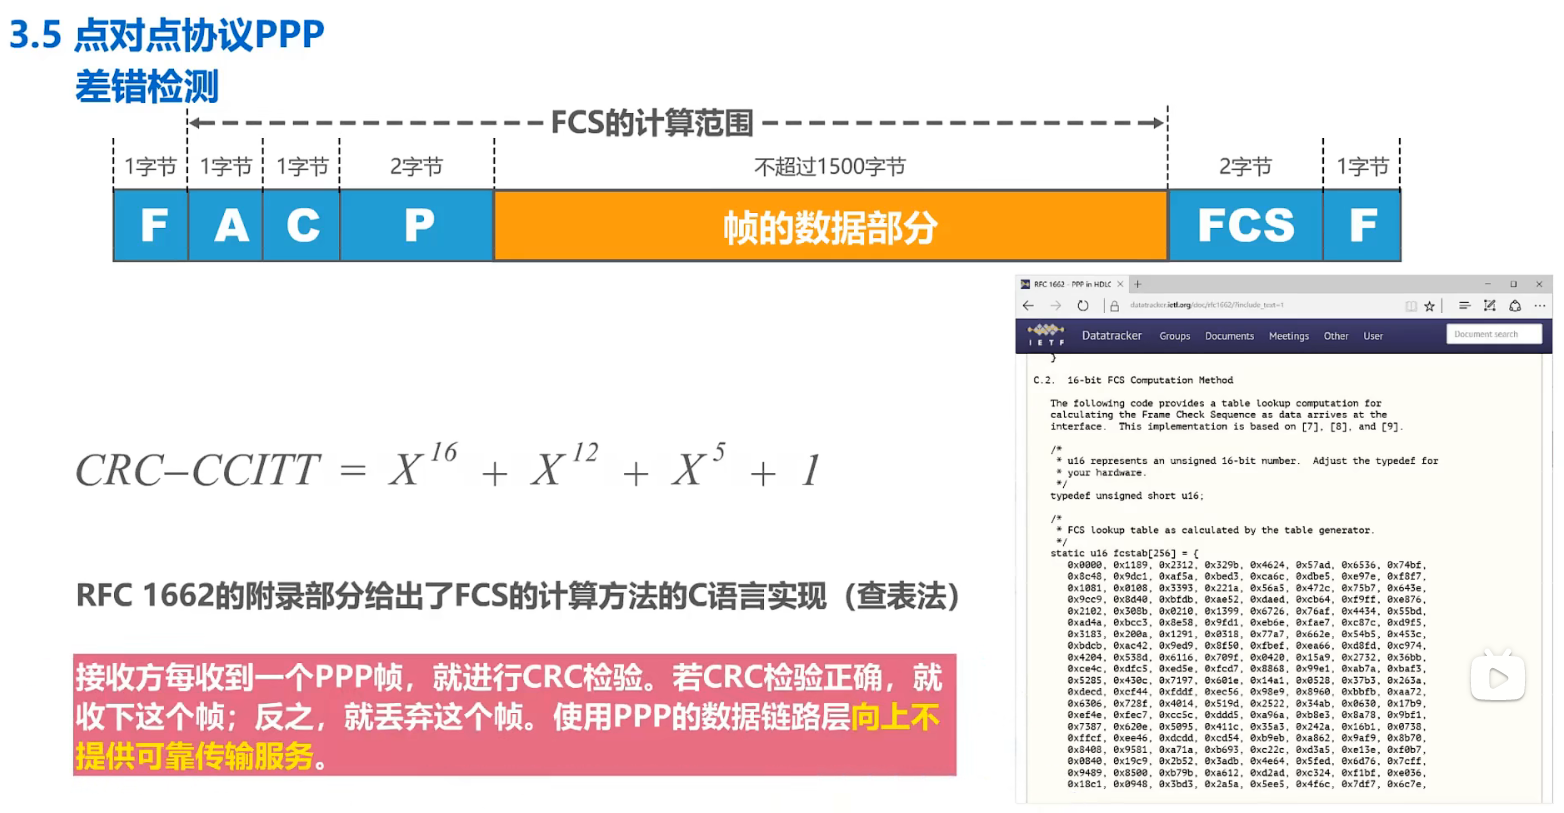Open the Settings and more (…) menu

(1539, 306)
